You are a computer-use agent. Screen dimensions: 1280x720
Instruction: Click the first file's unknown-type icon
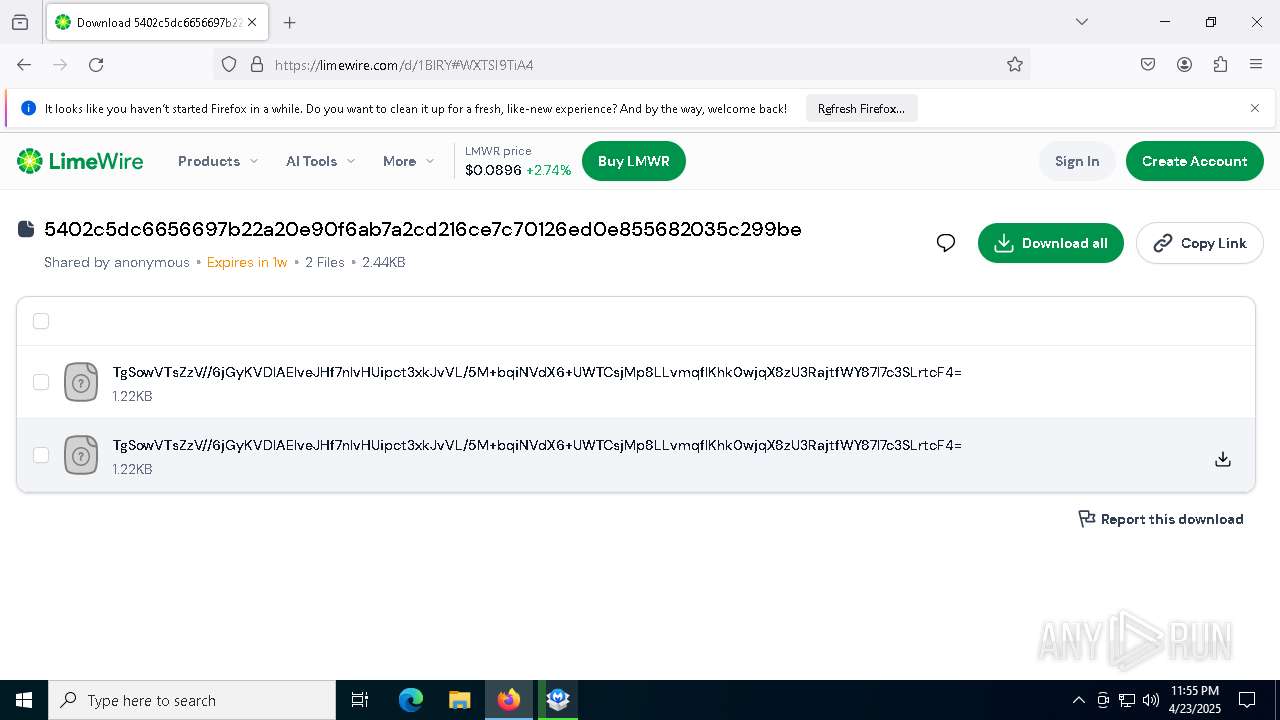tap(81, 382)
